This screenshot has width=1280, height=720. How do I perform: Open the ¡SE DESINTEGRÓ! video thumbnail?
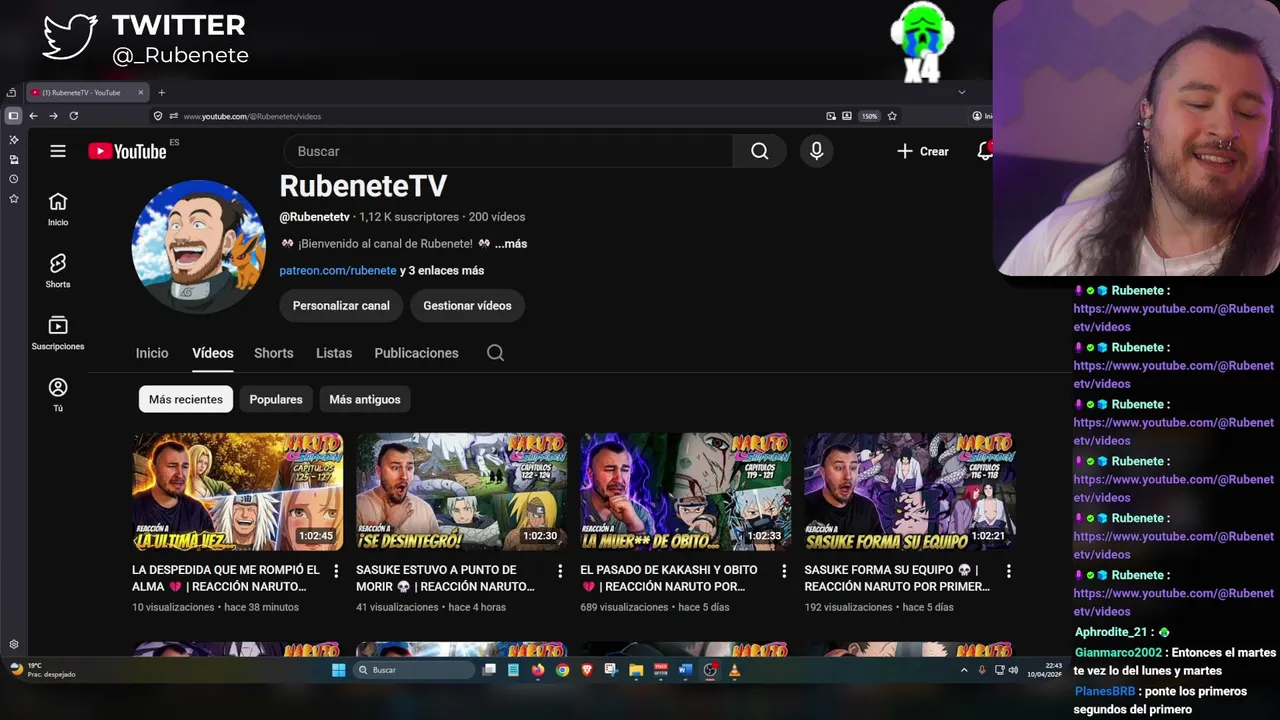click(461, 491)
